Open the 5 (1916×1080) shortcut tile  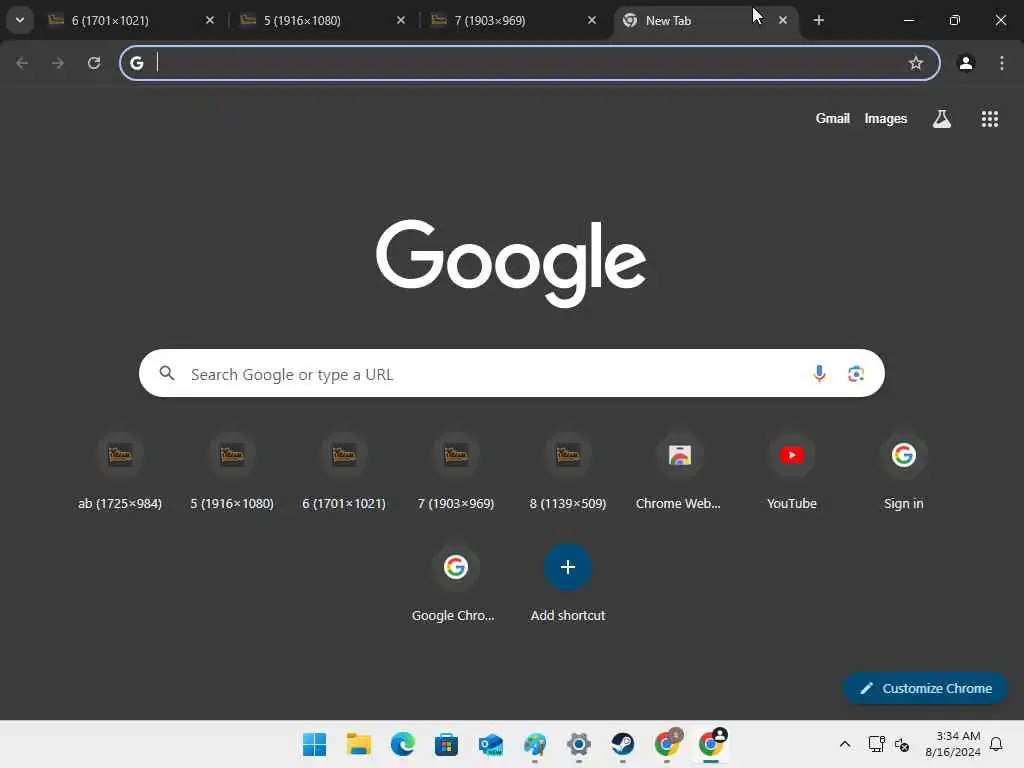point(232,472)
